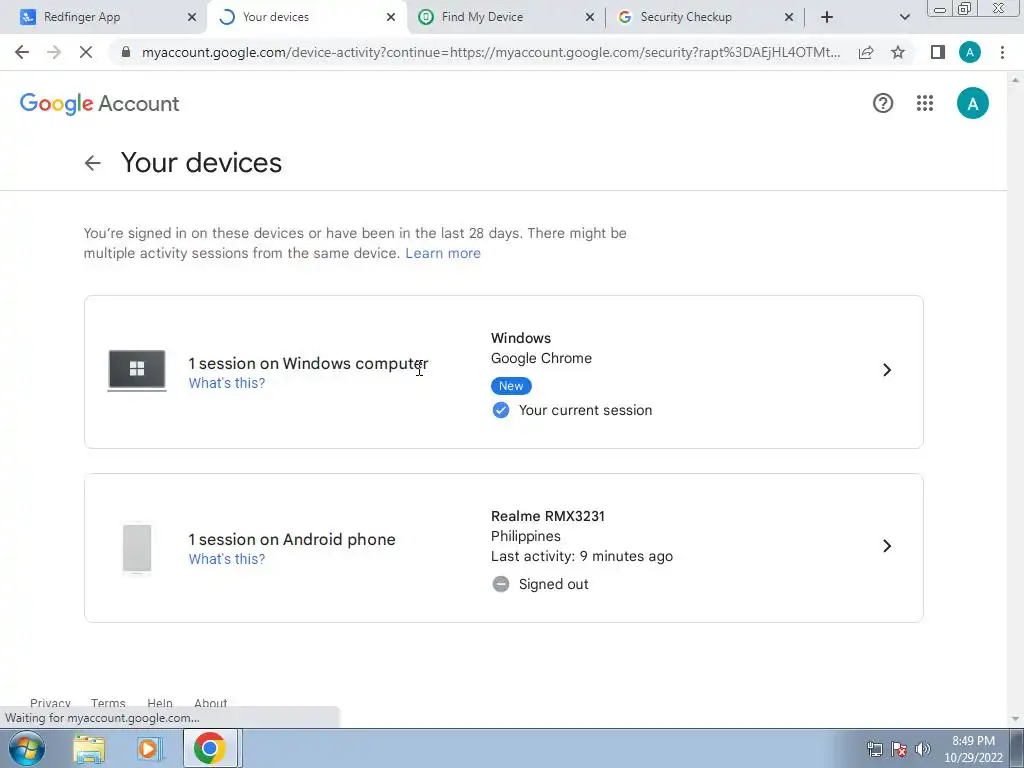Expand the tab search dropdown arrow
The image size is (1024, 768).
tap(904, 17)
